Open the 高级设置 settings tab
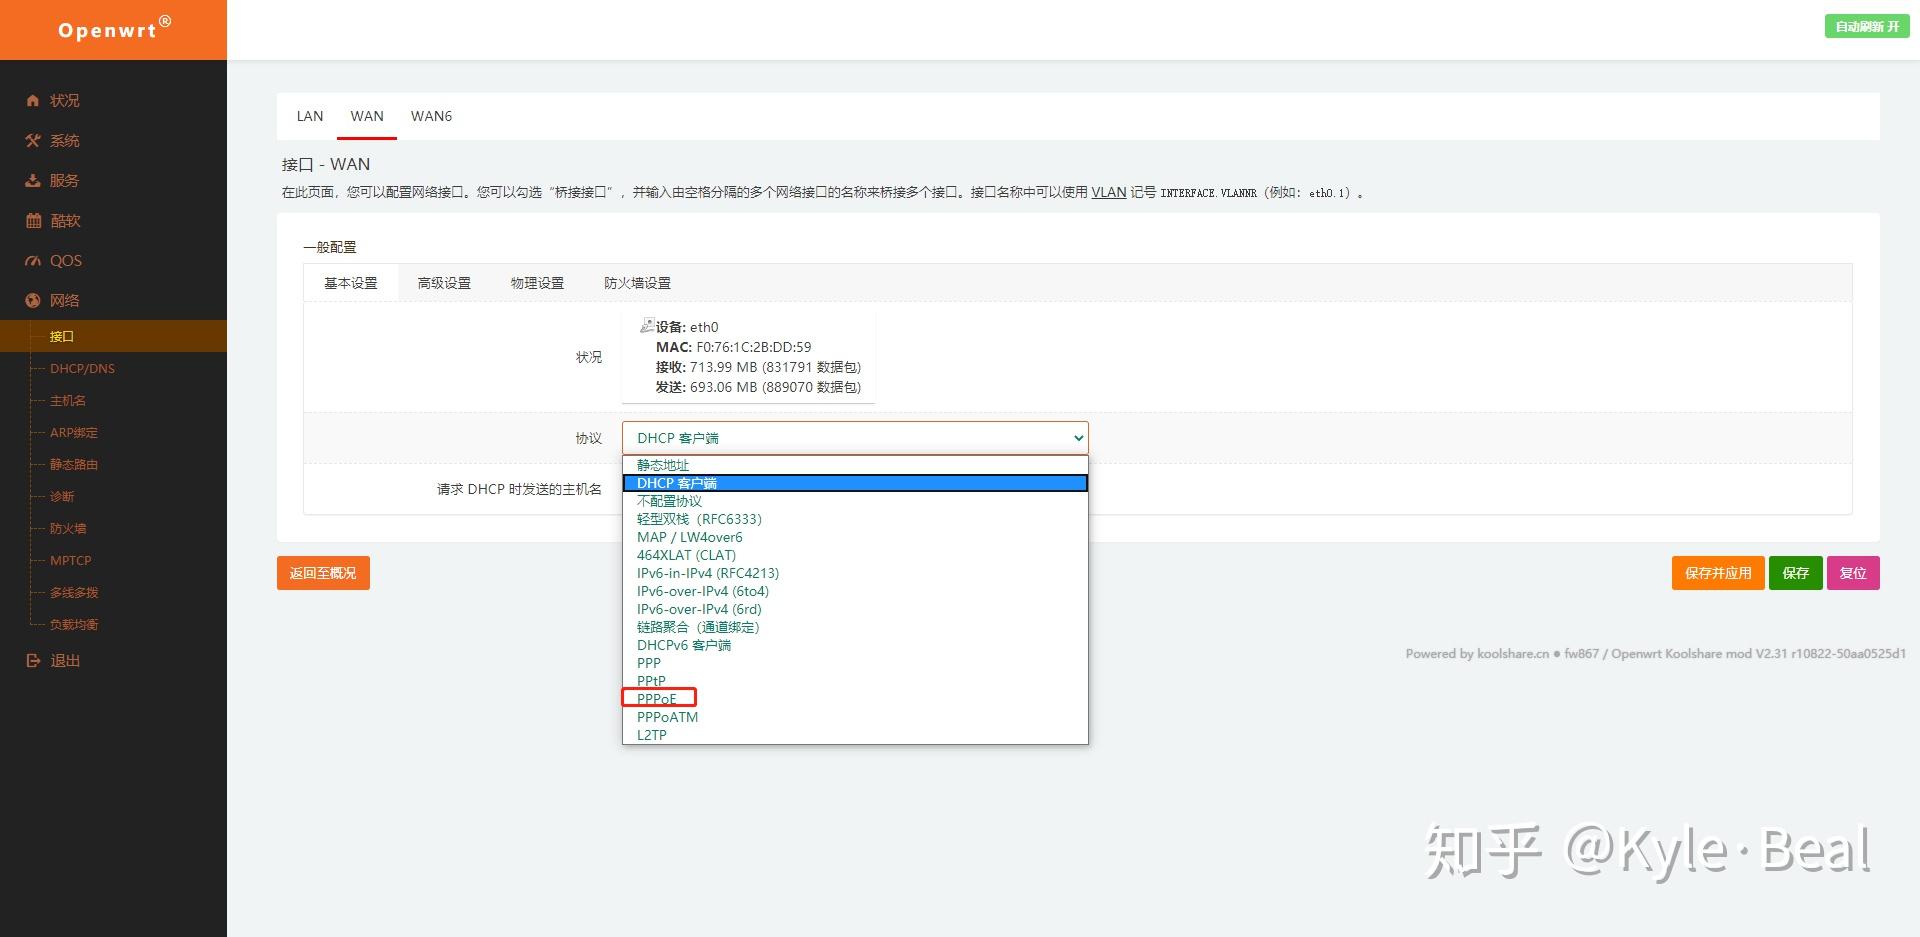1920x937 pixels. pyautogui.click(x=444, y=282)
